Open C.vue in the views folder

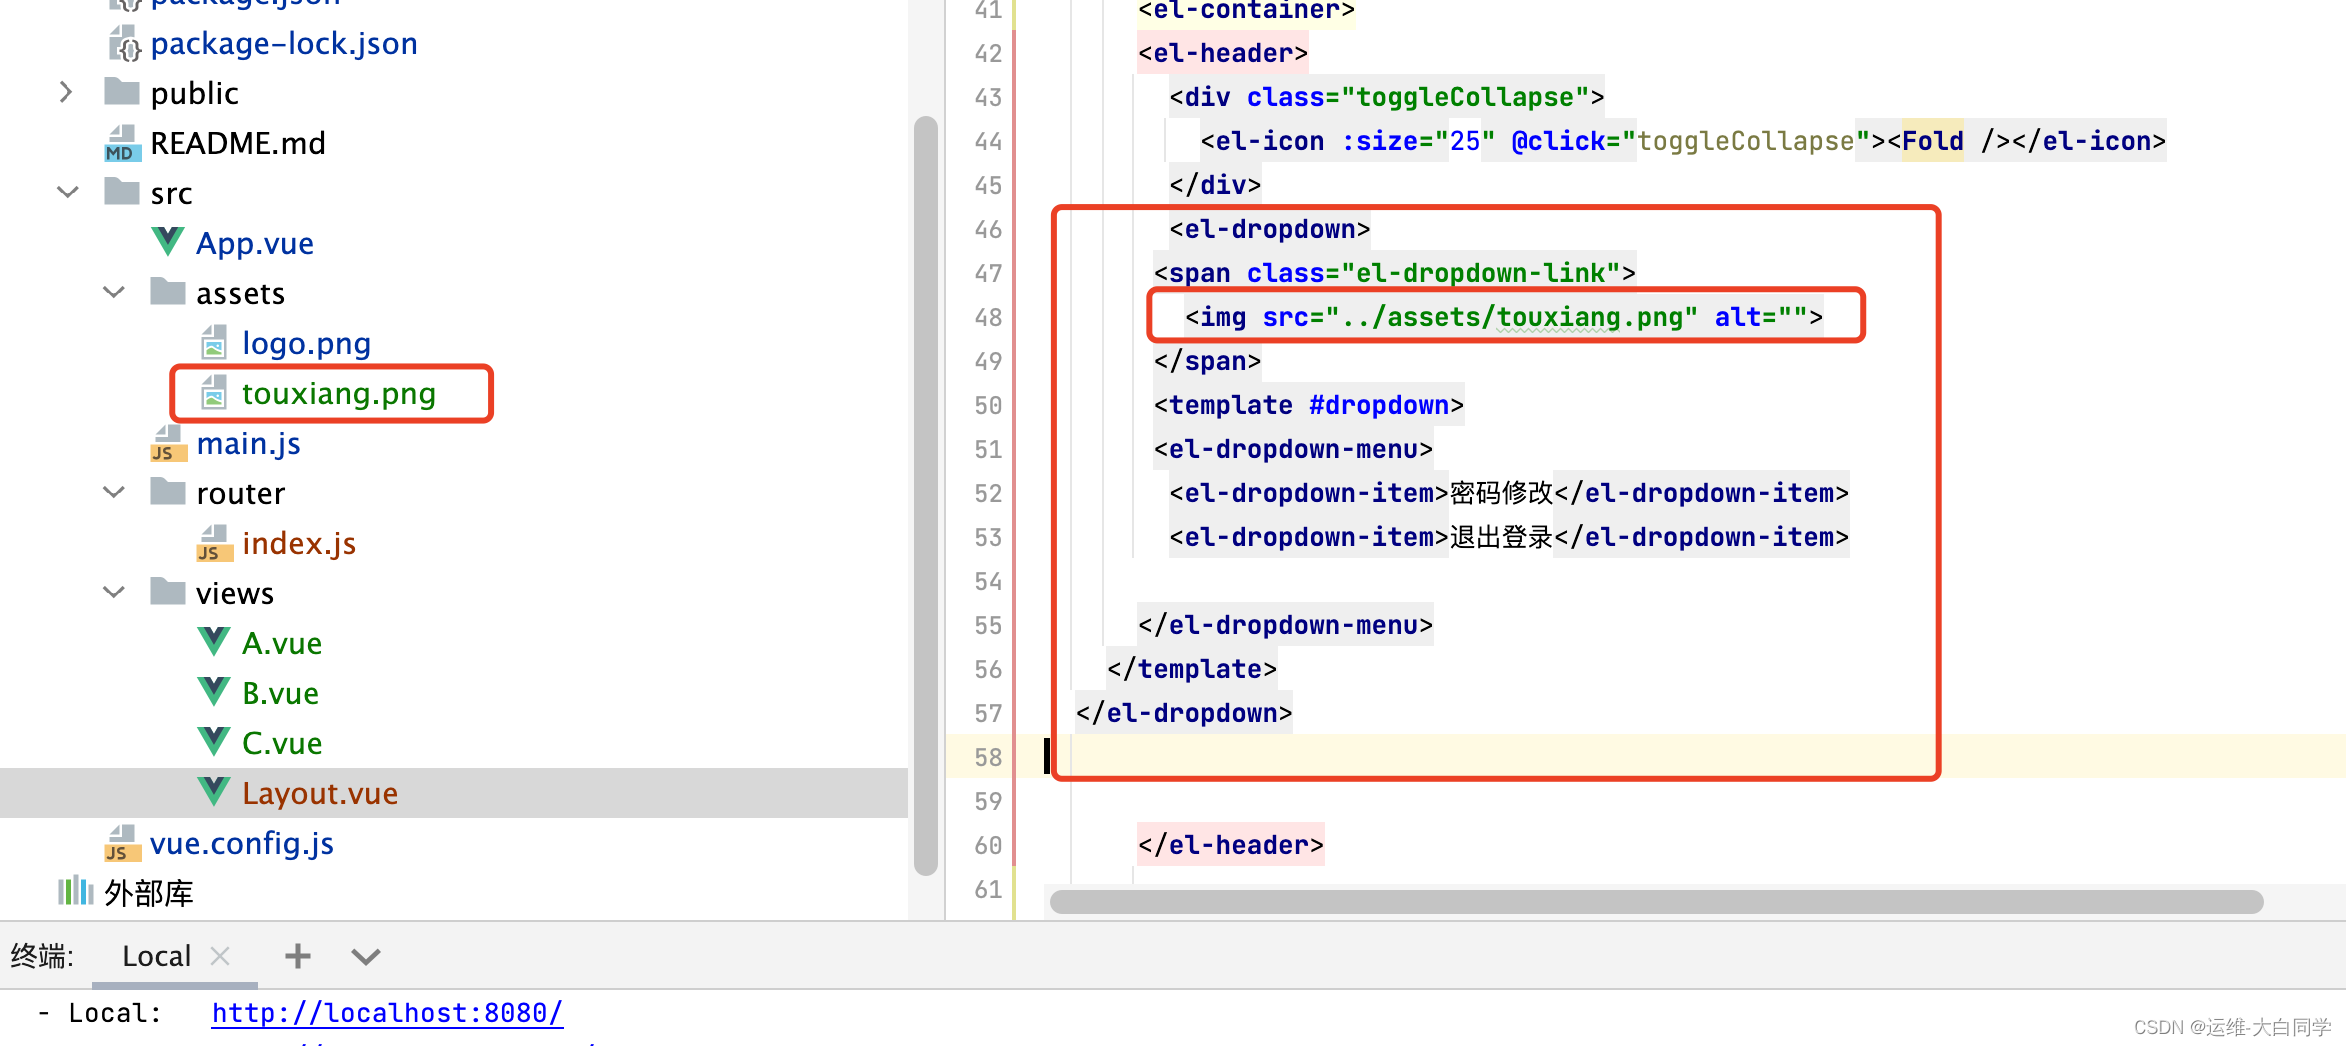[282, 743]
